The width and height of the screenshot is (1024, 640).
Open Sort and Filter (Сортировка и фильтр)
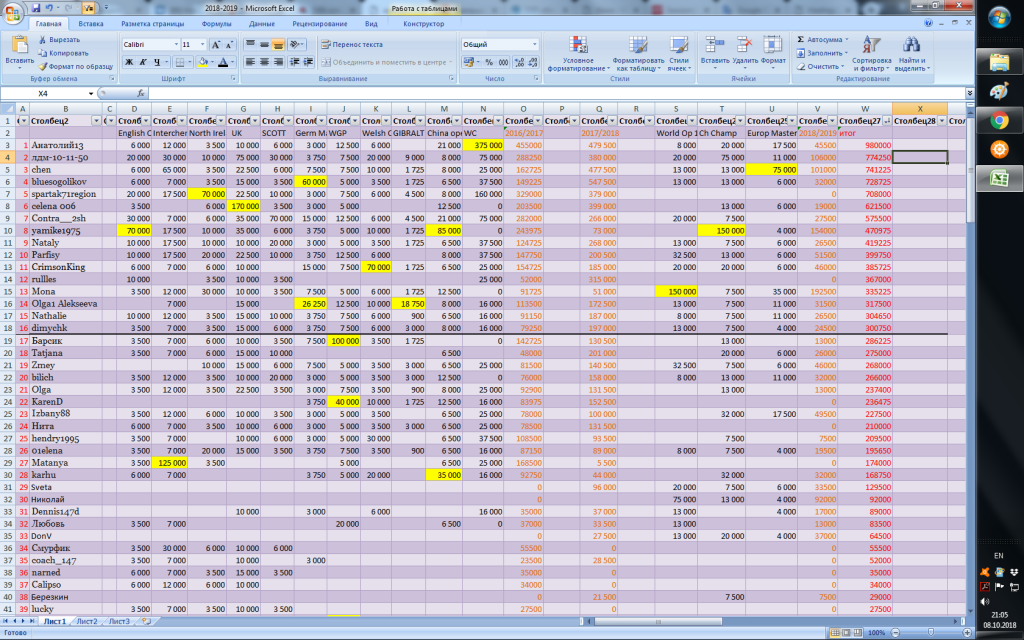click(x=872, y=45)
